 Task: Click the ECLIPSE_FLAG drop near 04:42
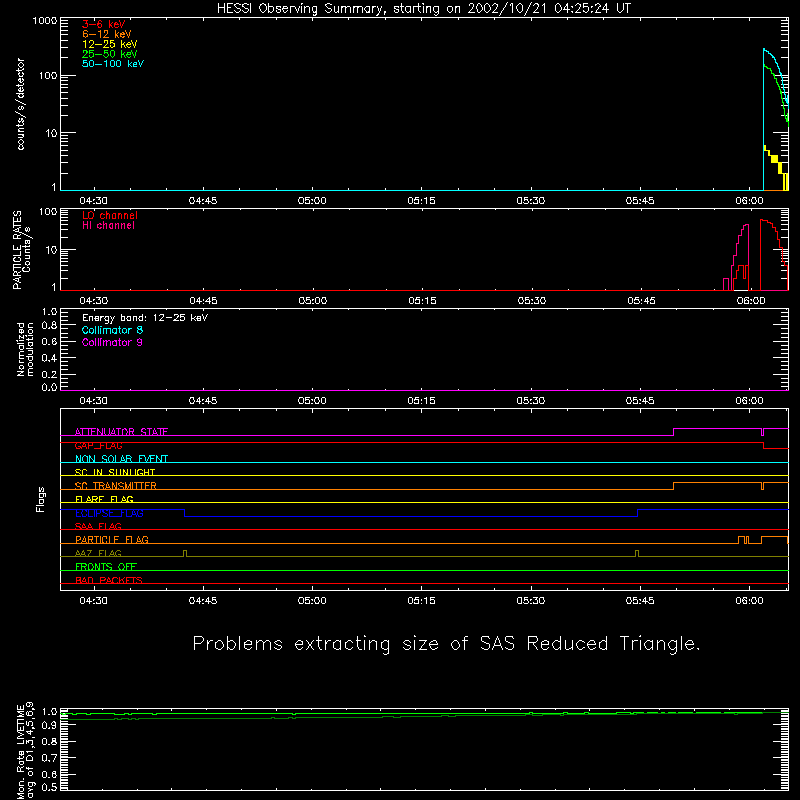(x=184, y=513)
